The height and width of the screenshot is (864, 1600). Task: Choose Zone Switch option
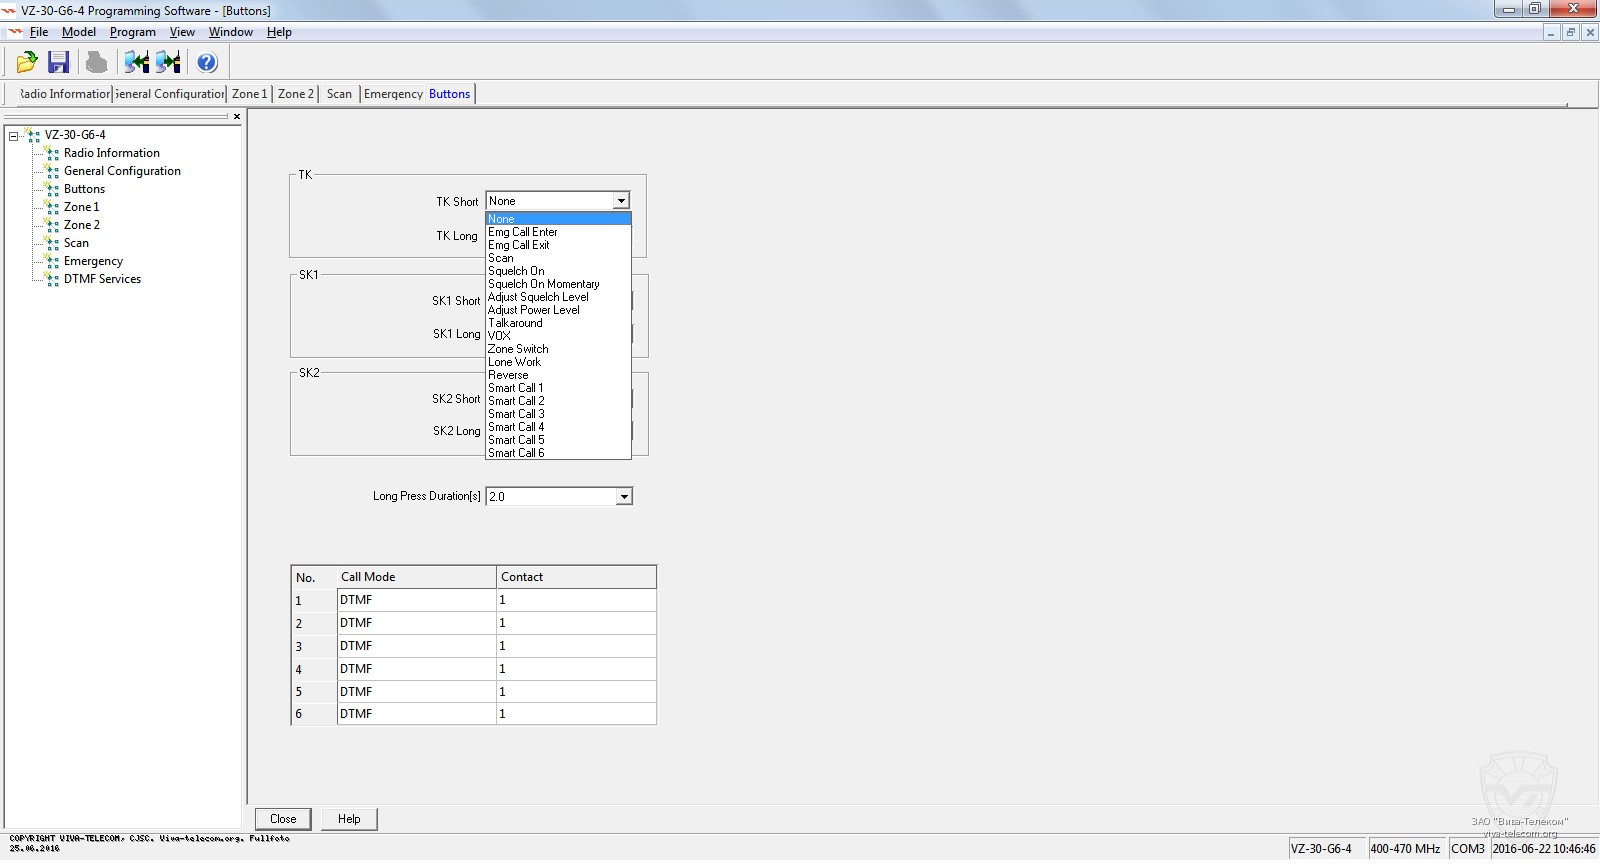558,349
